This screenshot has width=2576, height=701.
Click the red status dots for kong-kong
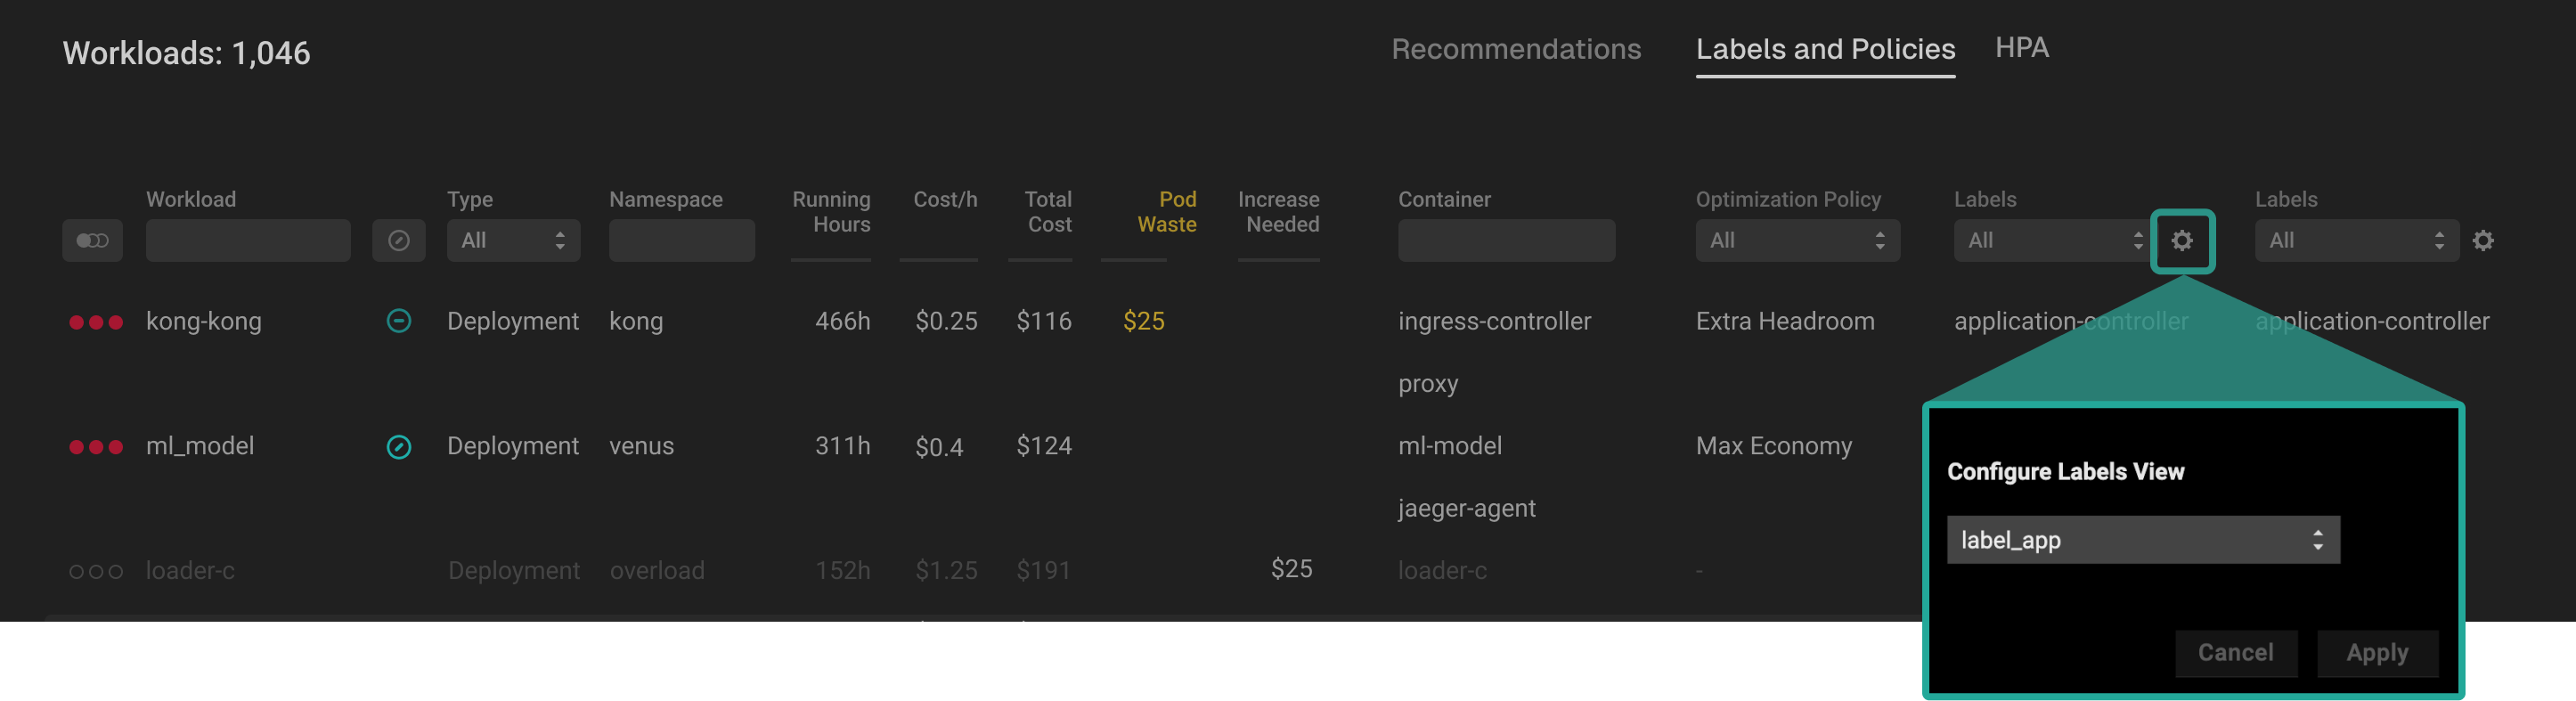click(96, 322)
